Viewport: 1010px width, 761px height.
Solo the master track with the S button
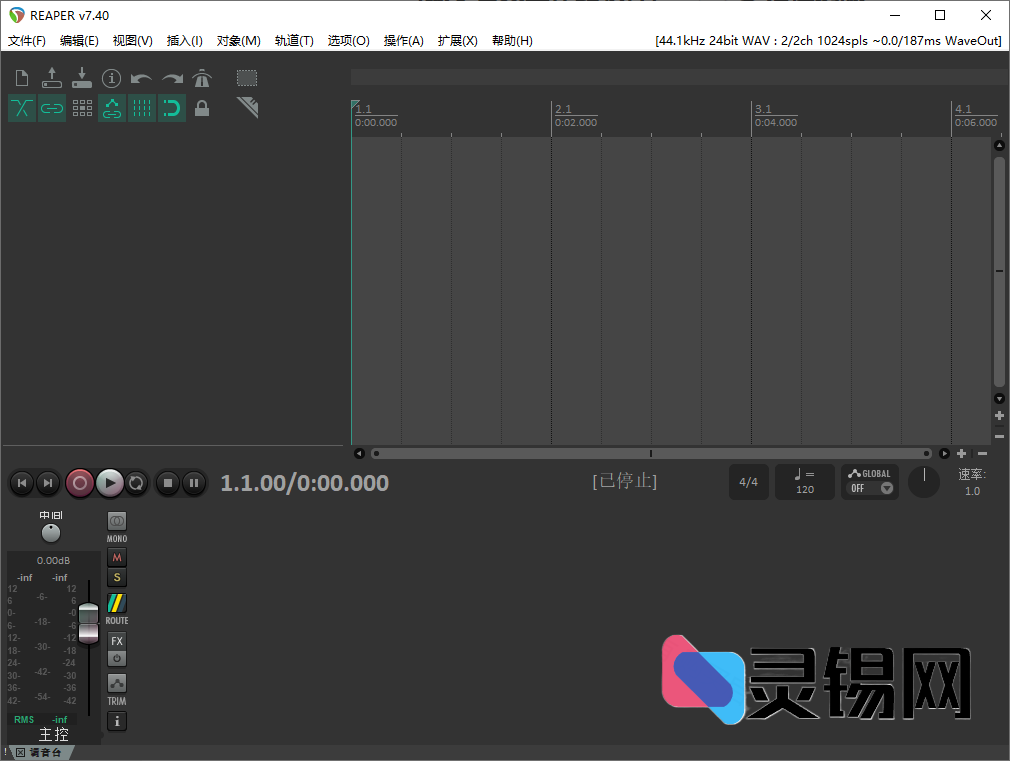click(116, 577)
